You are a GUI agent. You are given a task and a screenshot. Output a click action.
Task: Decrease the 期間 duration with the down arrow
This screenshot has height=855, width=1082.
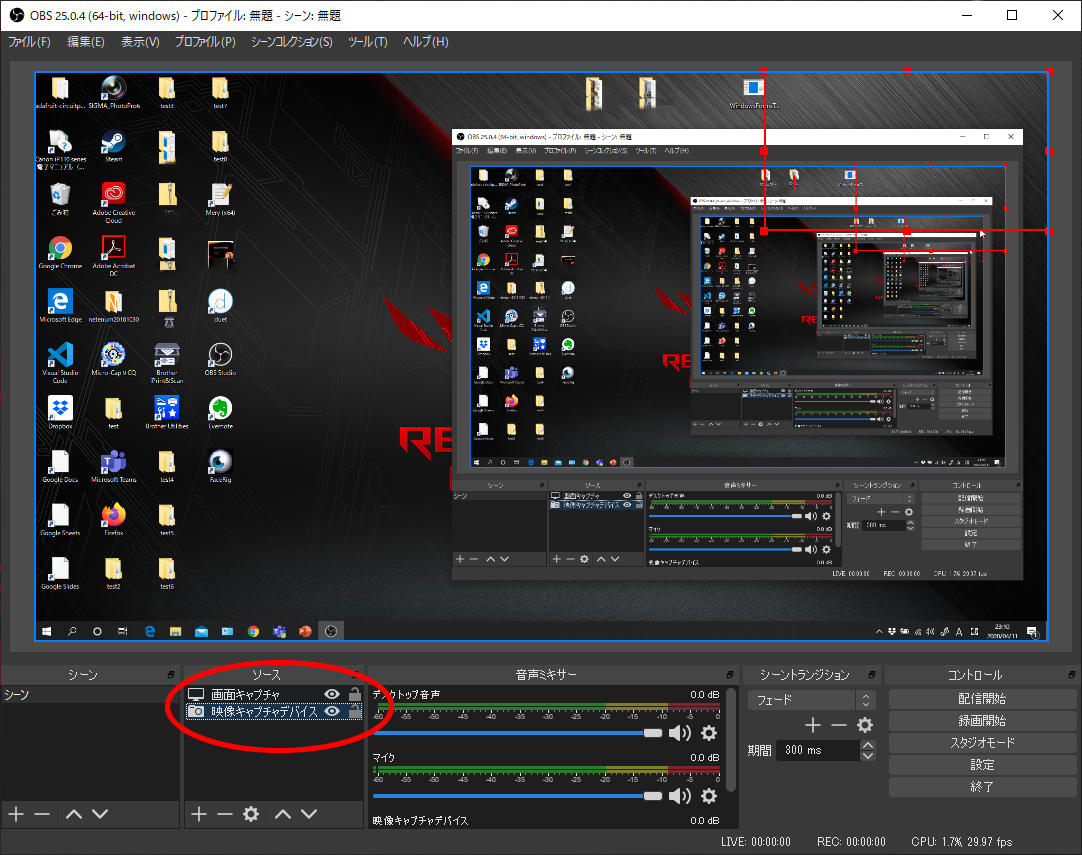coord(868,756)
